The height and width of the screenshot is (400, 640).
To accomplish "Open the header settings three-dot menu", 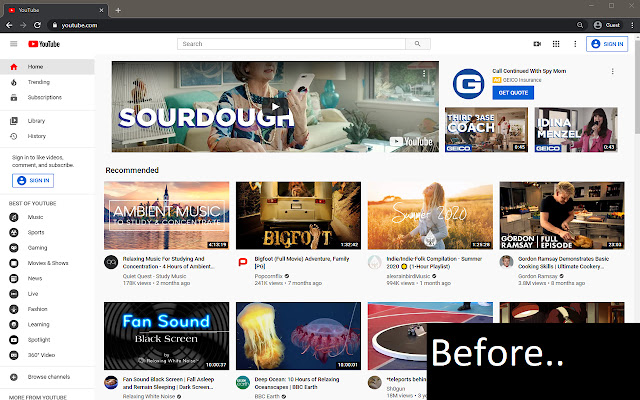I will [x=575, y=44].
